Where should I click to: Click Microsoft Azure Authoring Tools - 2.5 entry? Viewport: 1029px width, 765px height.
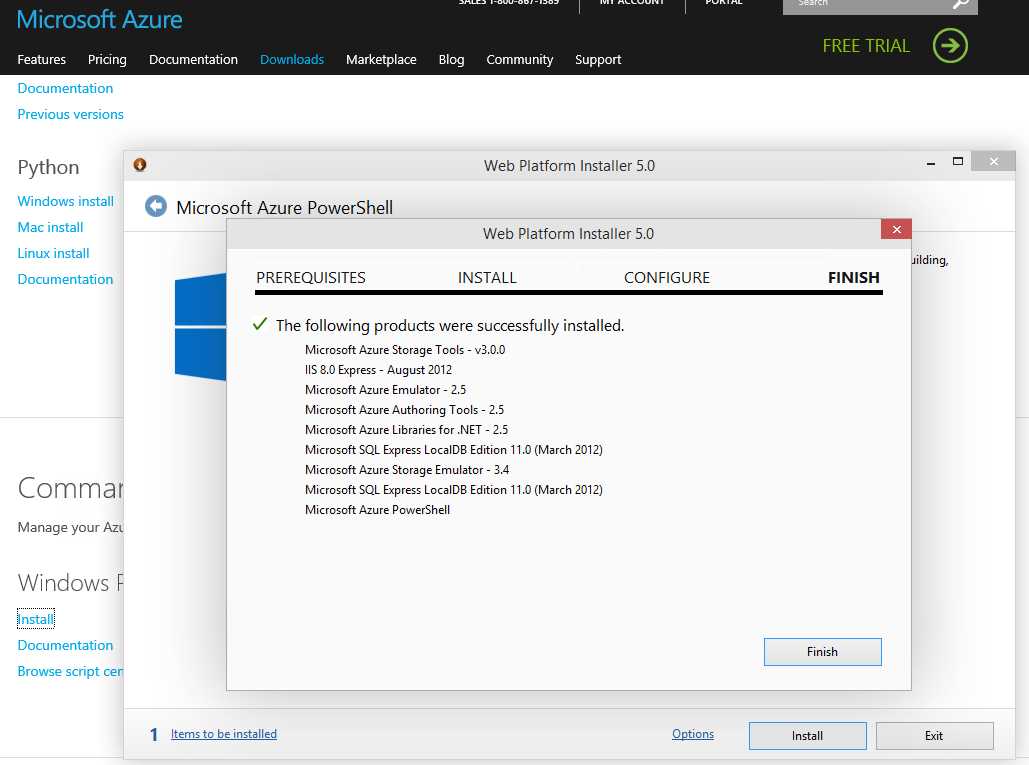(x=404, y=410)
